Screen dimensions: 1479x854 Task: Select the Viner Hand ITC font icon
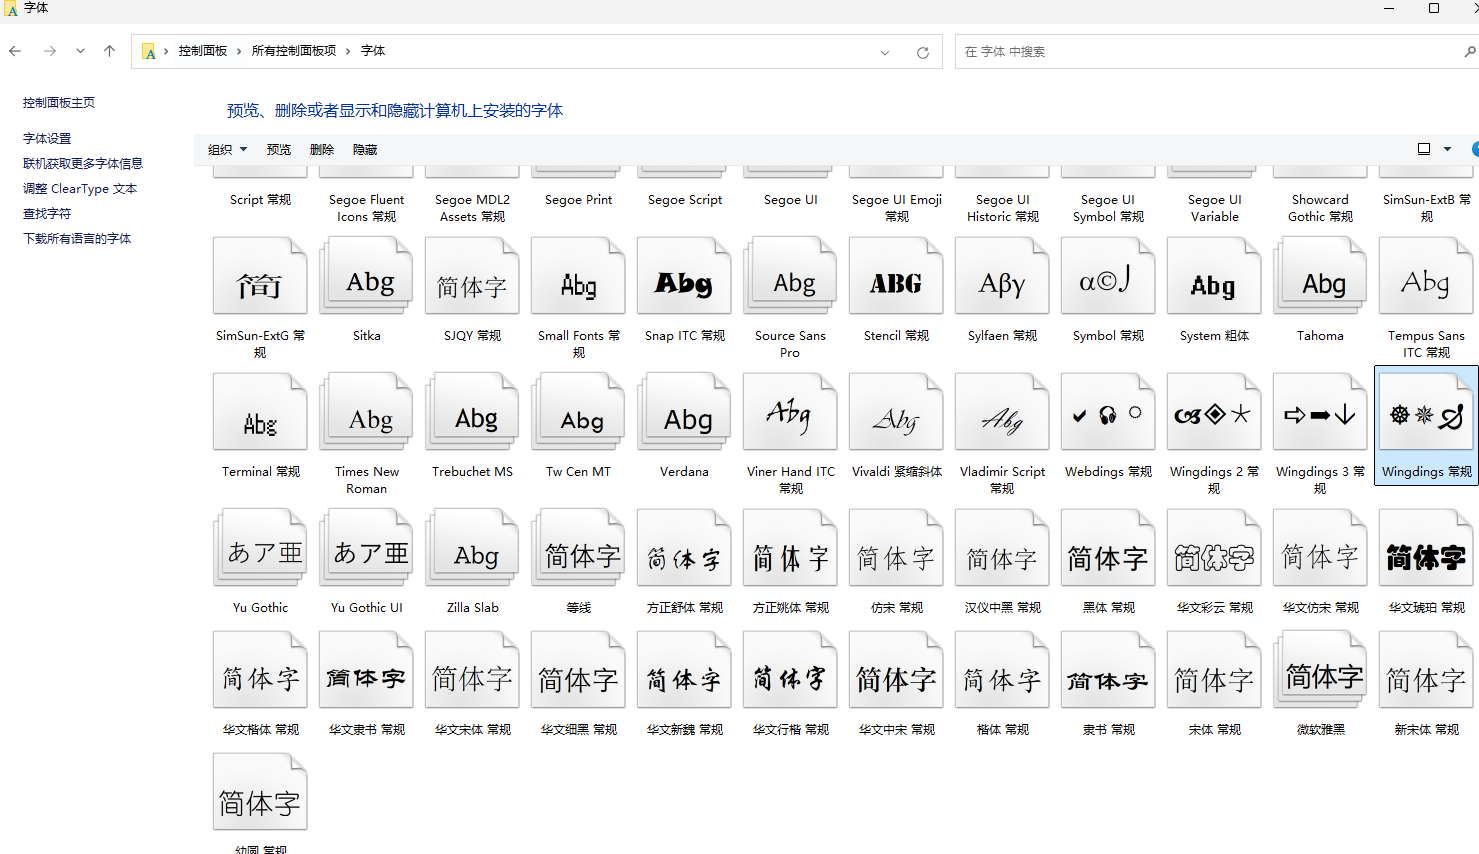click(790, 414)
